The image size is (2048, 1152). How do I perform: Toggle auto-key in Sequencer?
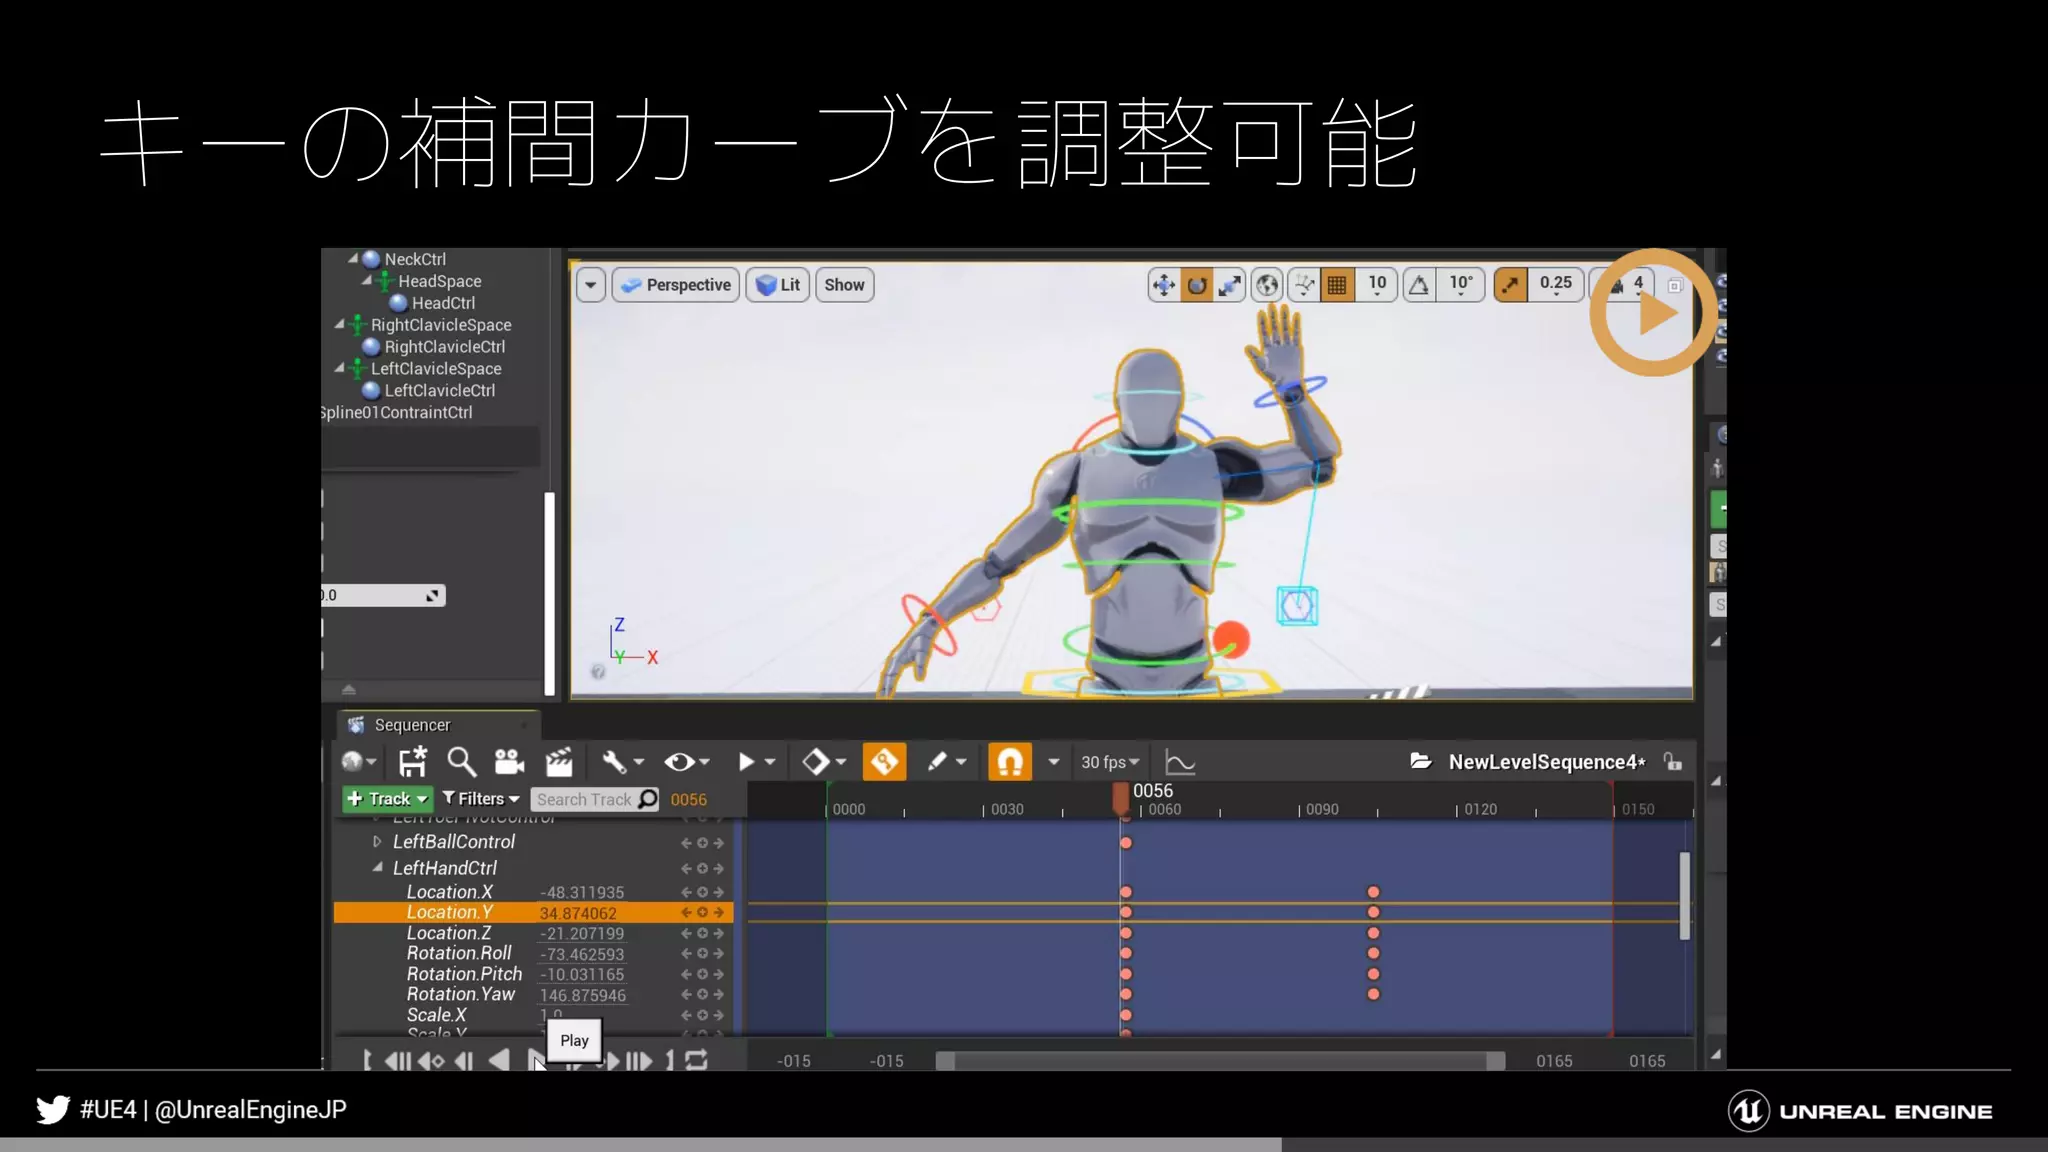(x=885, y=762)
